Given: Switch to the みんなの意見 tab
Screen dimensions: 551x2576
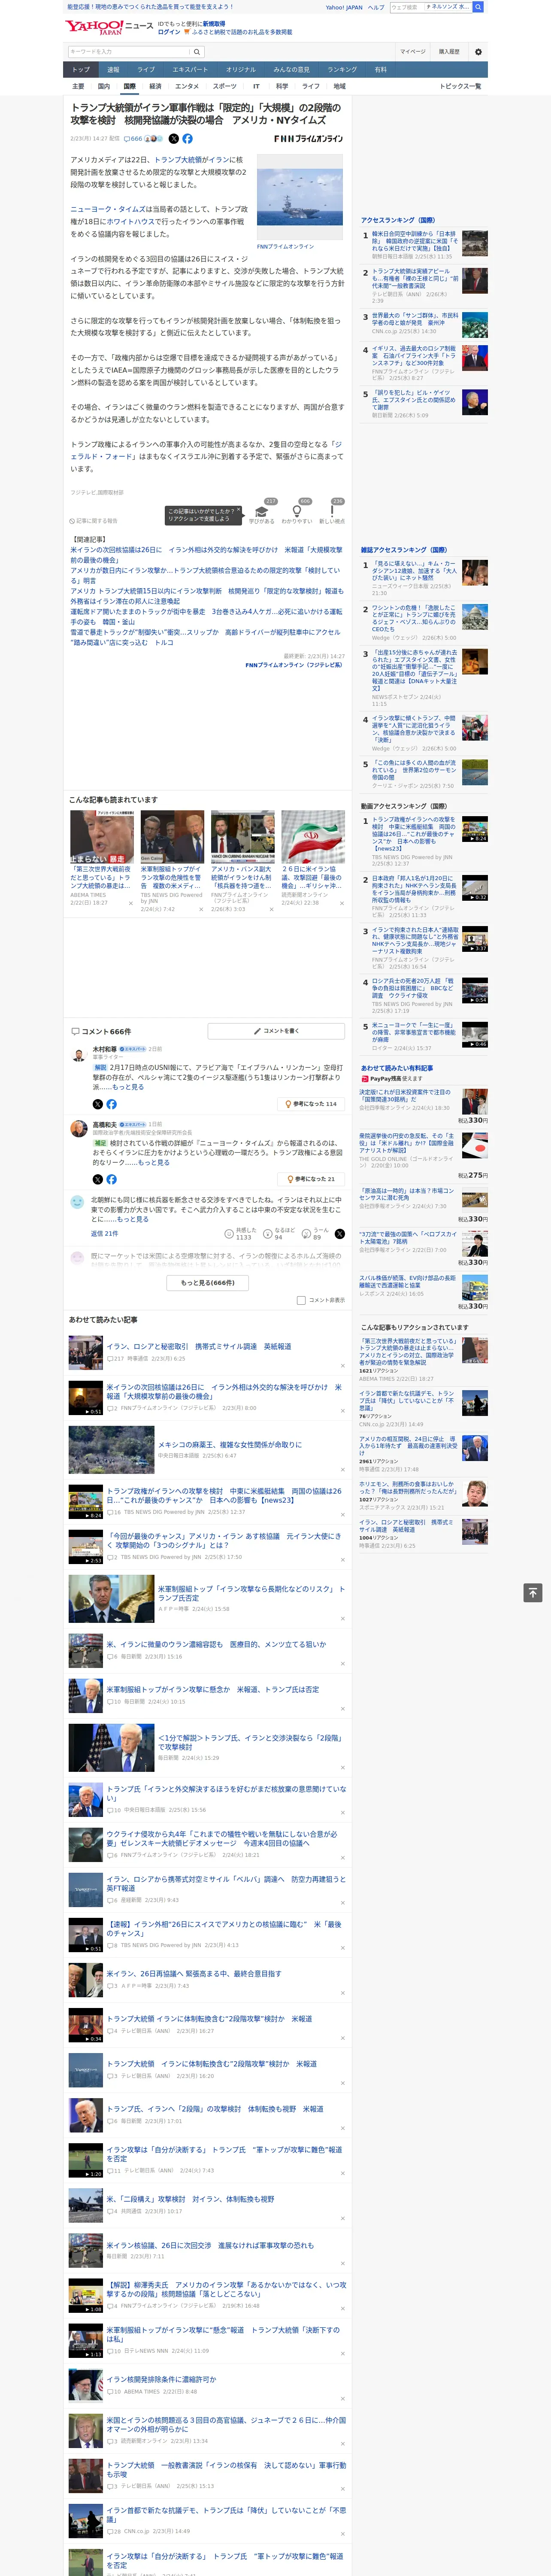Looking at the screenshot, I should point(291,70).
